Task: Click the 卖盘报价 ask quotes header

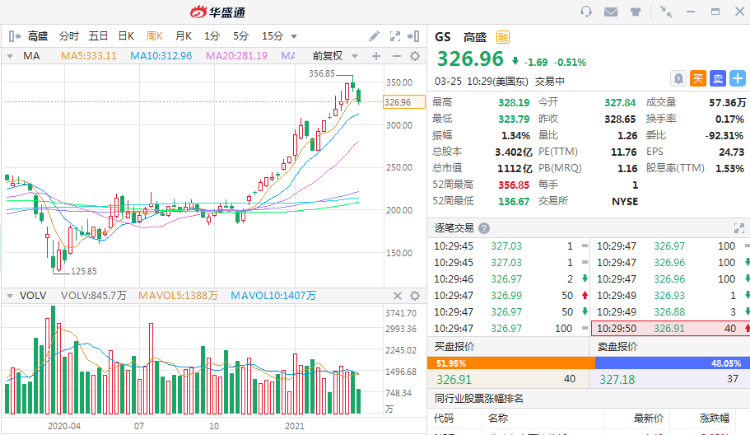Action: click(x=617, y=346)
